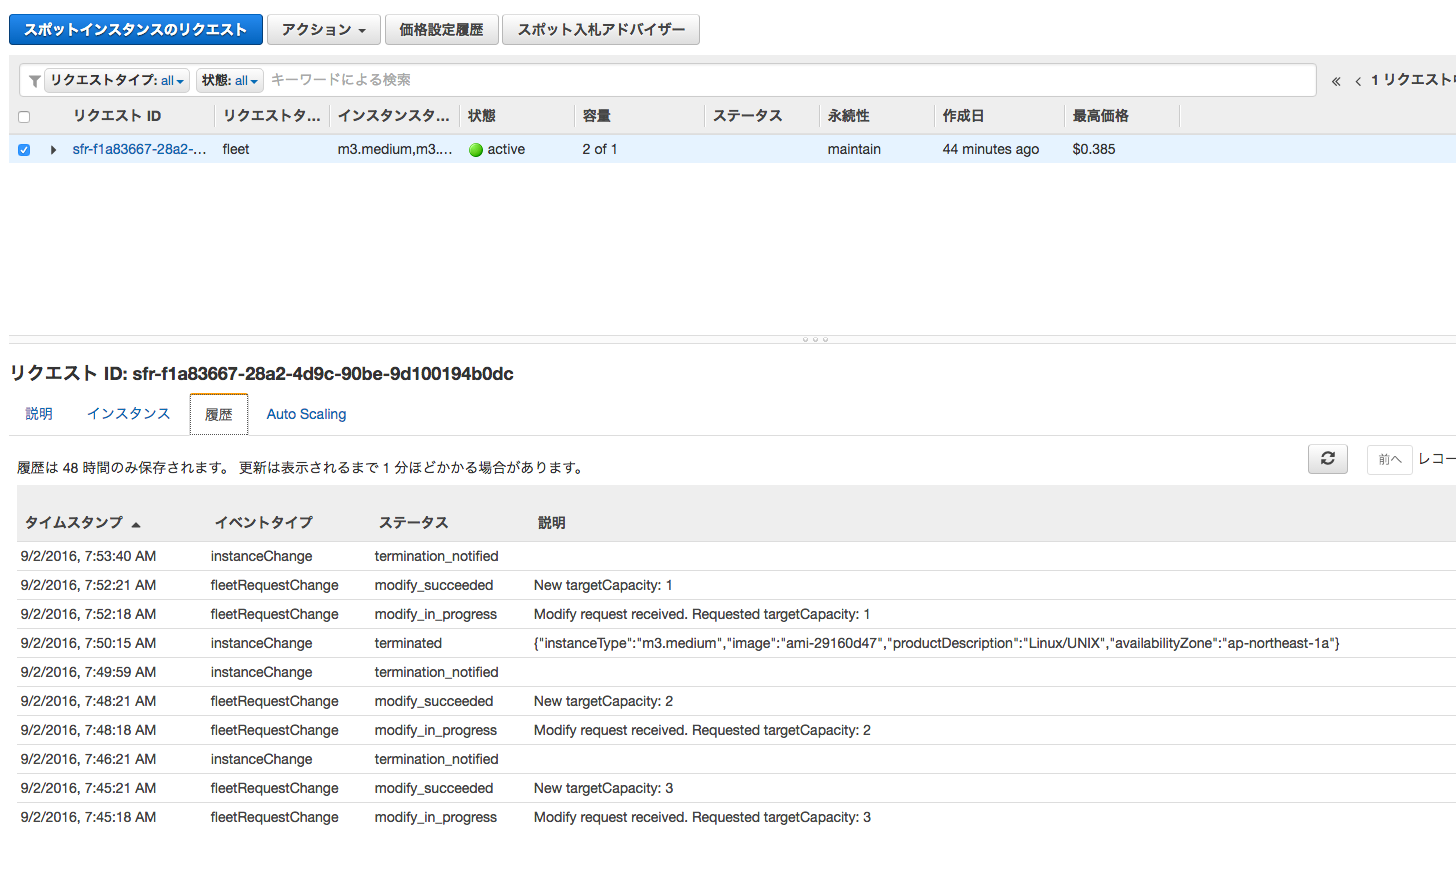Select timestamp 9/2/2016, 7:50:15 AM
This screenshot has height=876, width=1456.
tap(88, 643)
